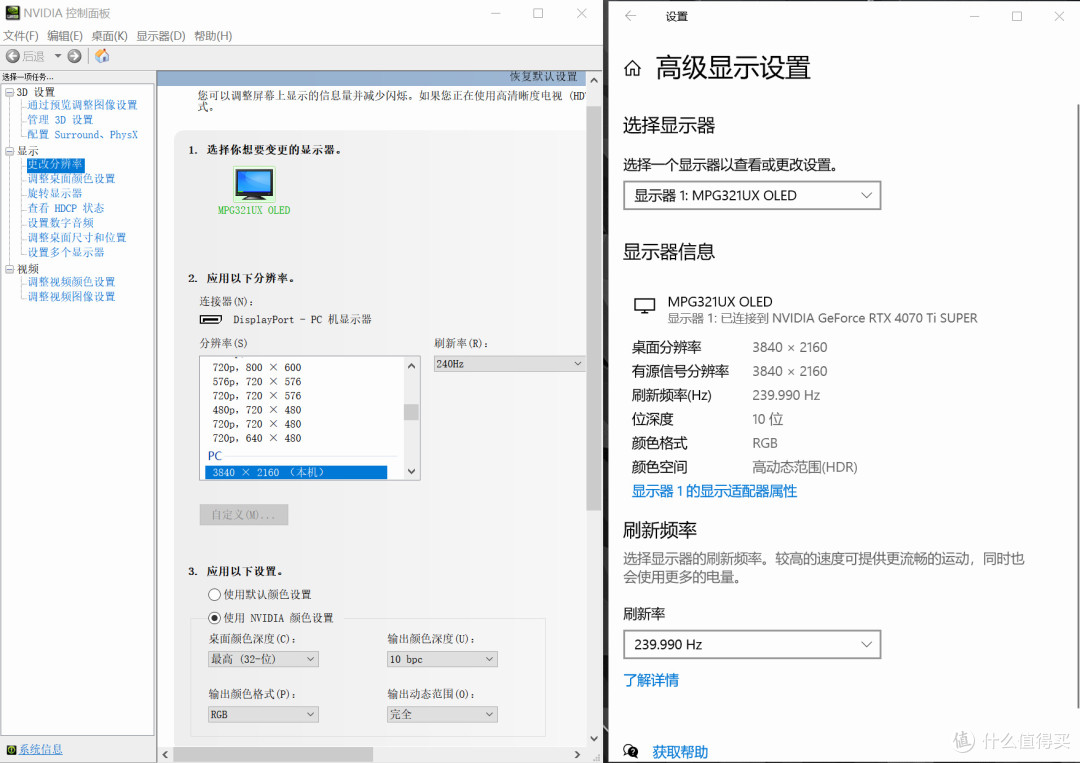Open 调整视频颜色设置 tree item

click(71, 282)
